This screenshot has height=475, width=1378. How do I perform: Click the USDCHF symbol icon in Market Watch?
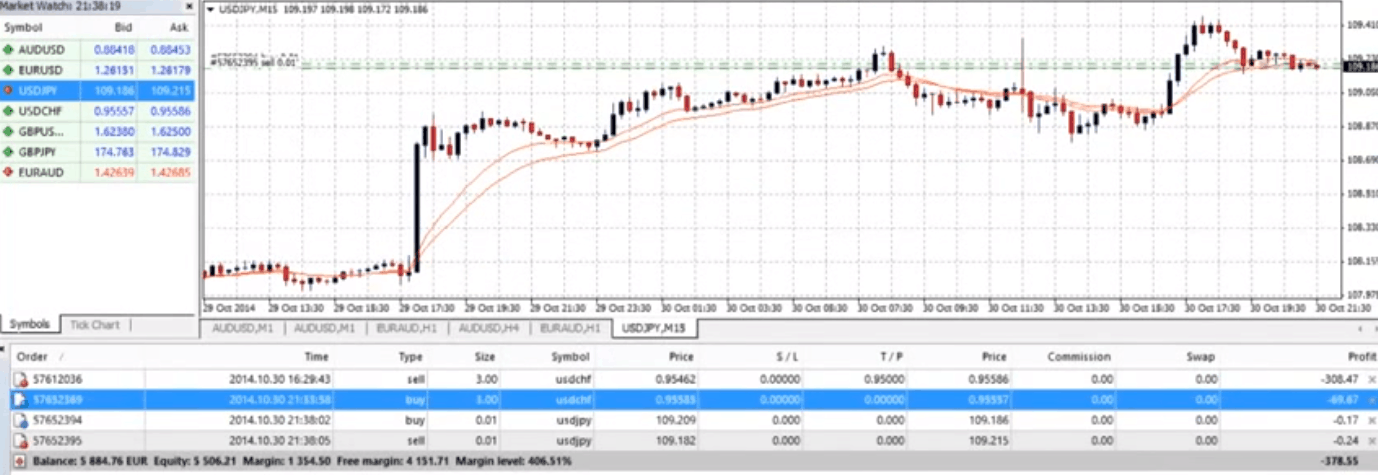coord(9,111)
